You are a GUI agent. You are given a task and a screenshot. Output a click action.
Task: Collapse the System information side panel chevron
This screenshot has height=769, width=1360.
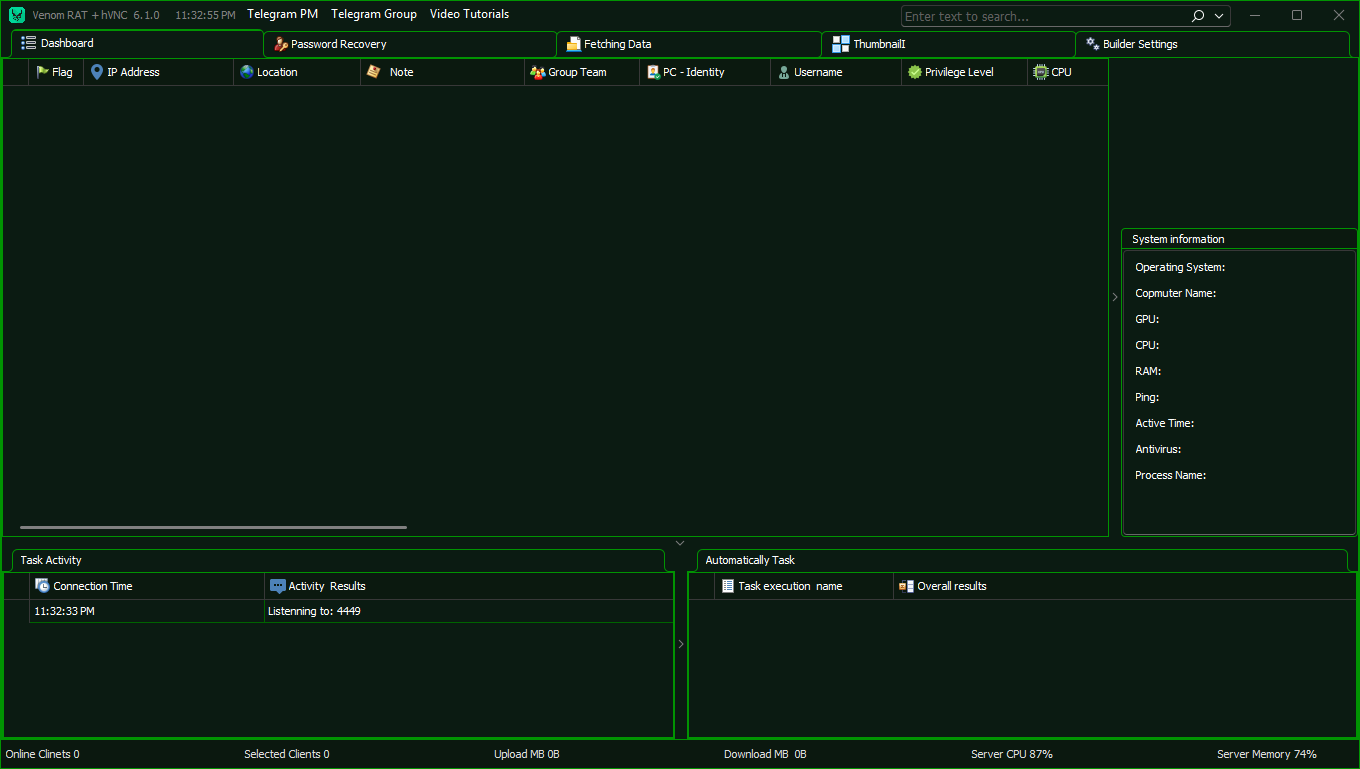point(1115,297)
